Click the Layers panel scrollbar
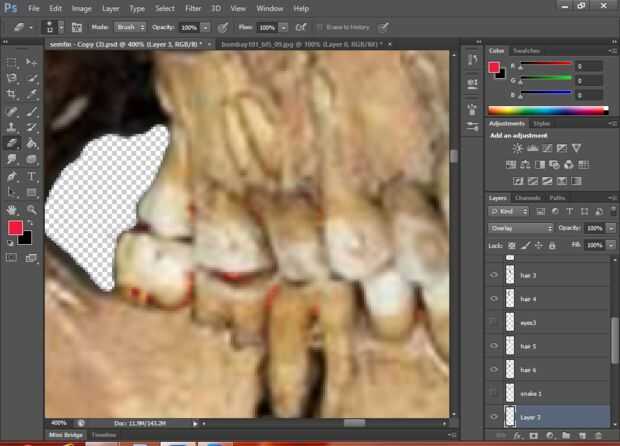The width and height of the screenshot is (620, 446). click(x=614, y=340)
